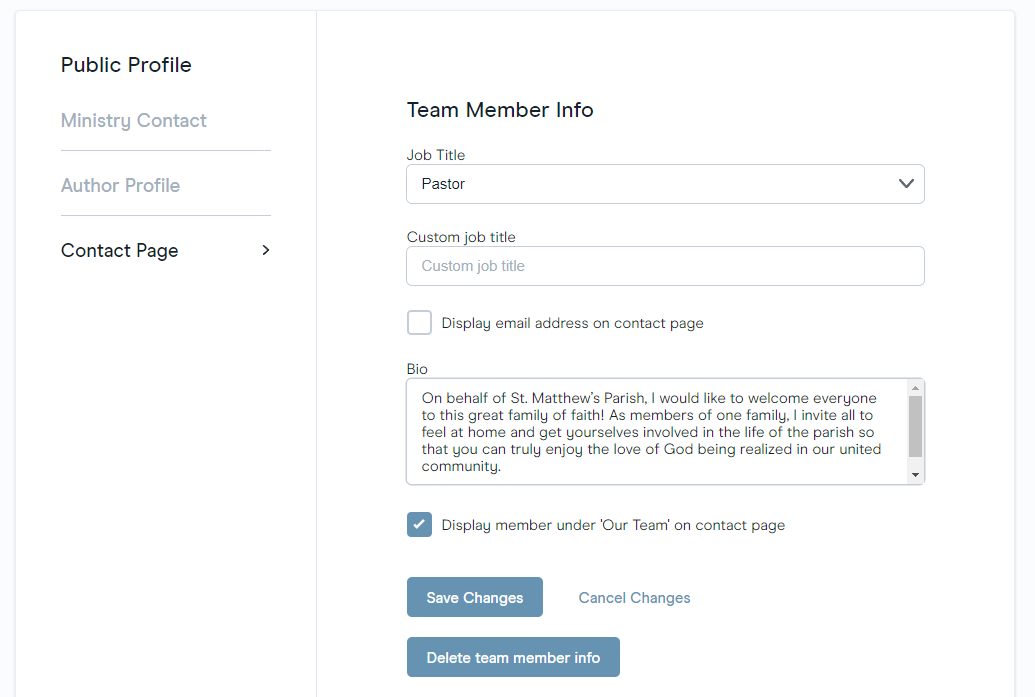Screen dimensions: 1035x697
Task: Click the chevron arrow beside Contact Page
Action: 265,250
